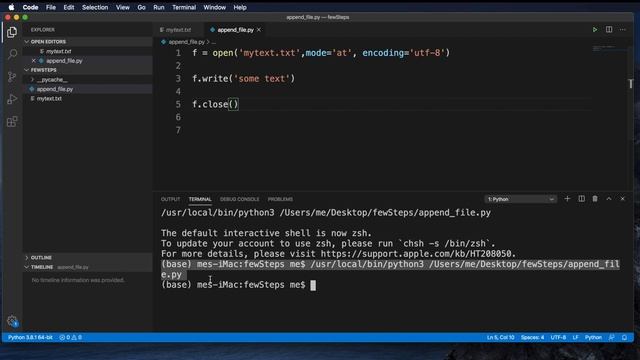Switch to the Output panel tab
Image resolution: width=640 pixels, height=360 pixels.
[x=170, y=199]
